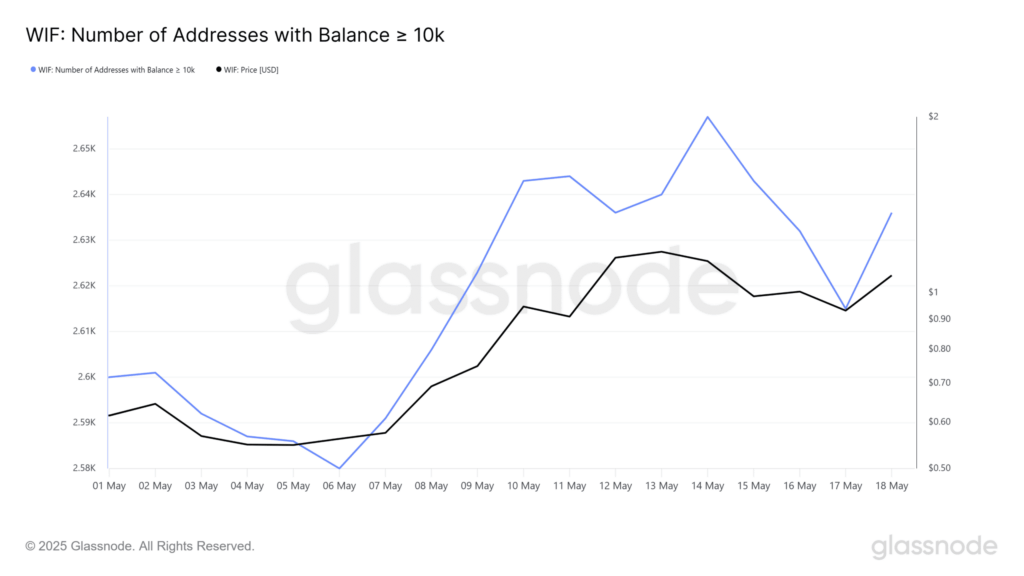Click the black price line peak at 13 May
The image size is (1024, 576).
(662, 251)
